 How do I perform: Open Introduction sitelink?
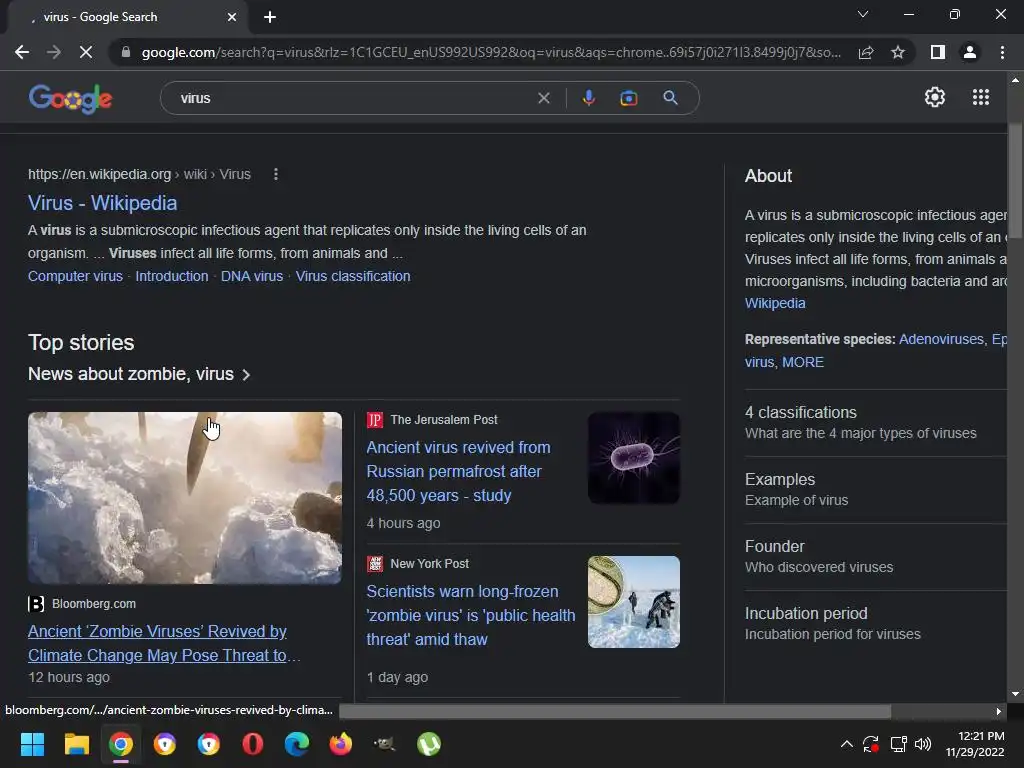pyautogui.click(x=172, y=276)
